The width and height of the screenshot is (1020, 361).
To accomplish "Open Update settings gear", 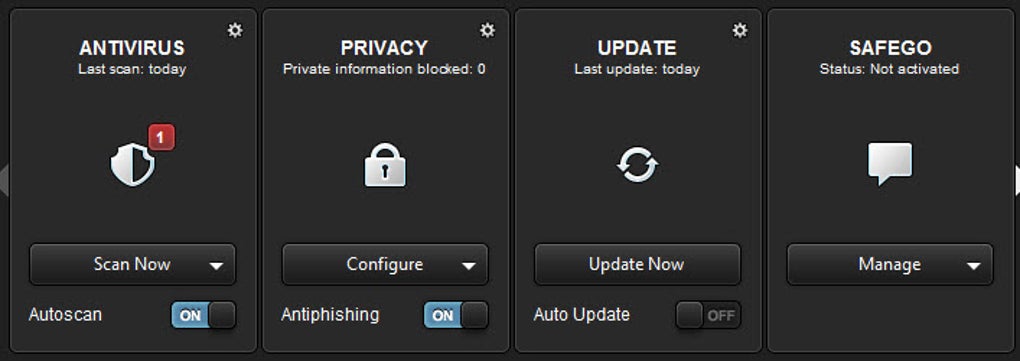I will pos(740,30).
